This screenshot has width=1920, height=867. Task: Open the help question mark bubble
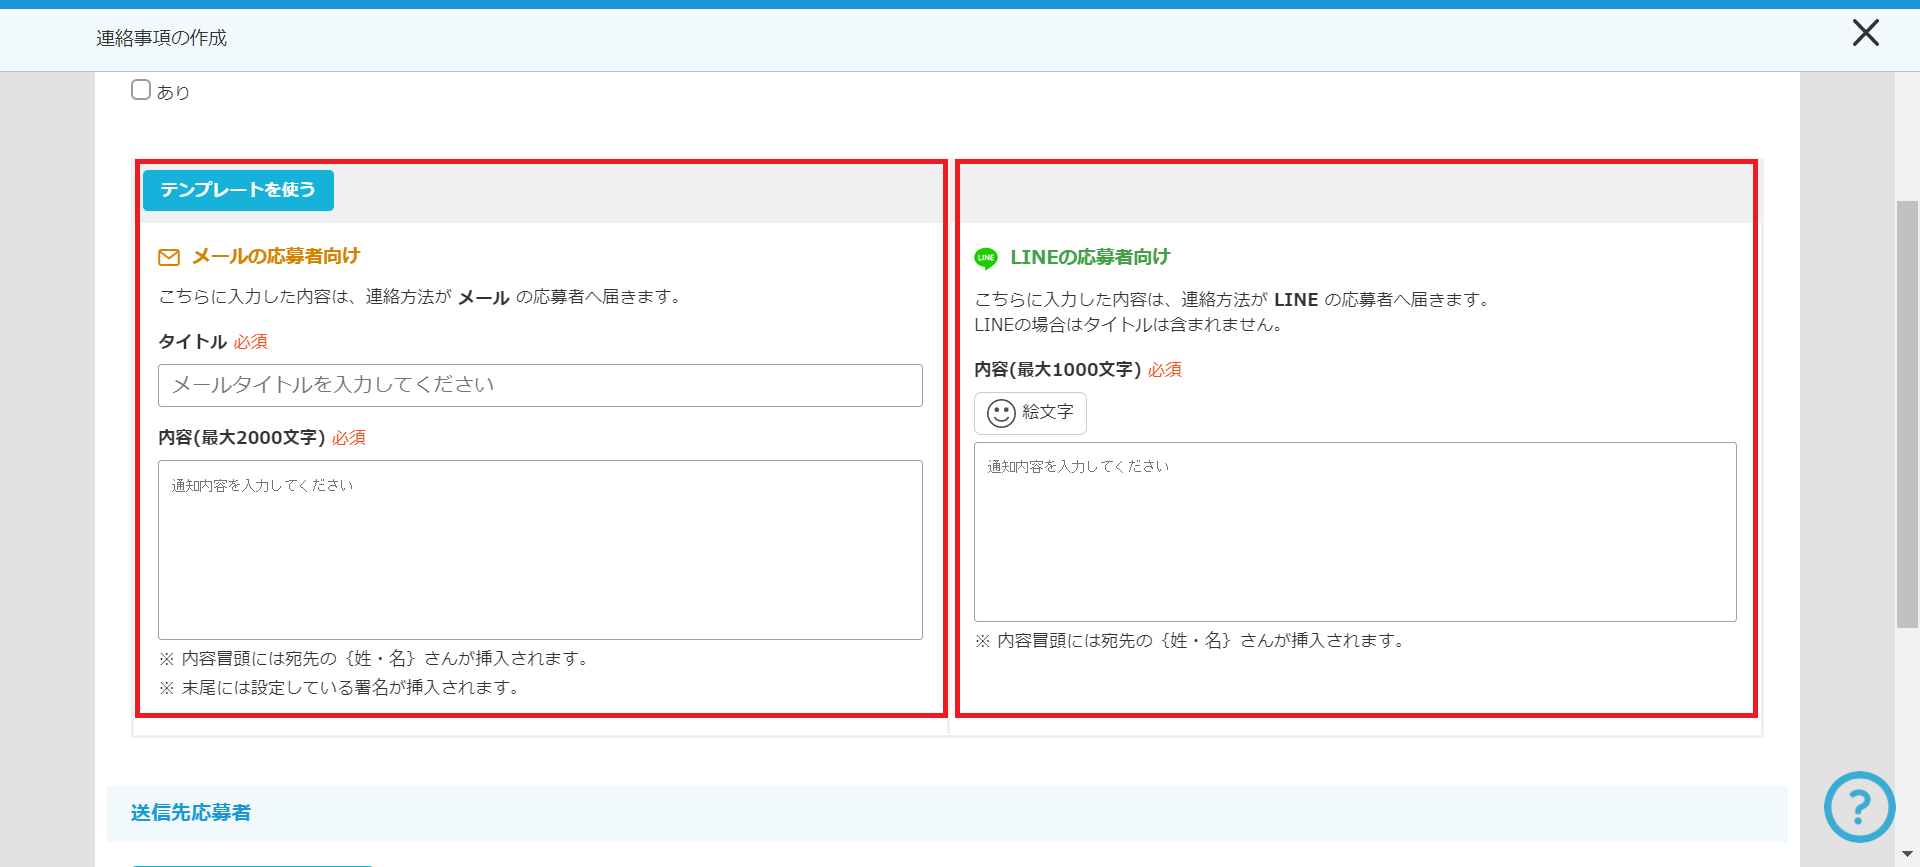1859,806
